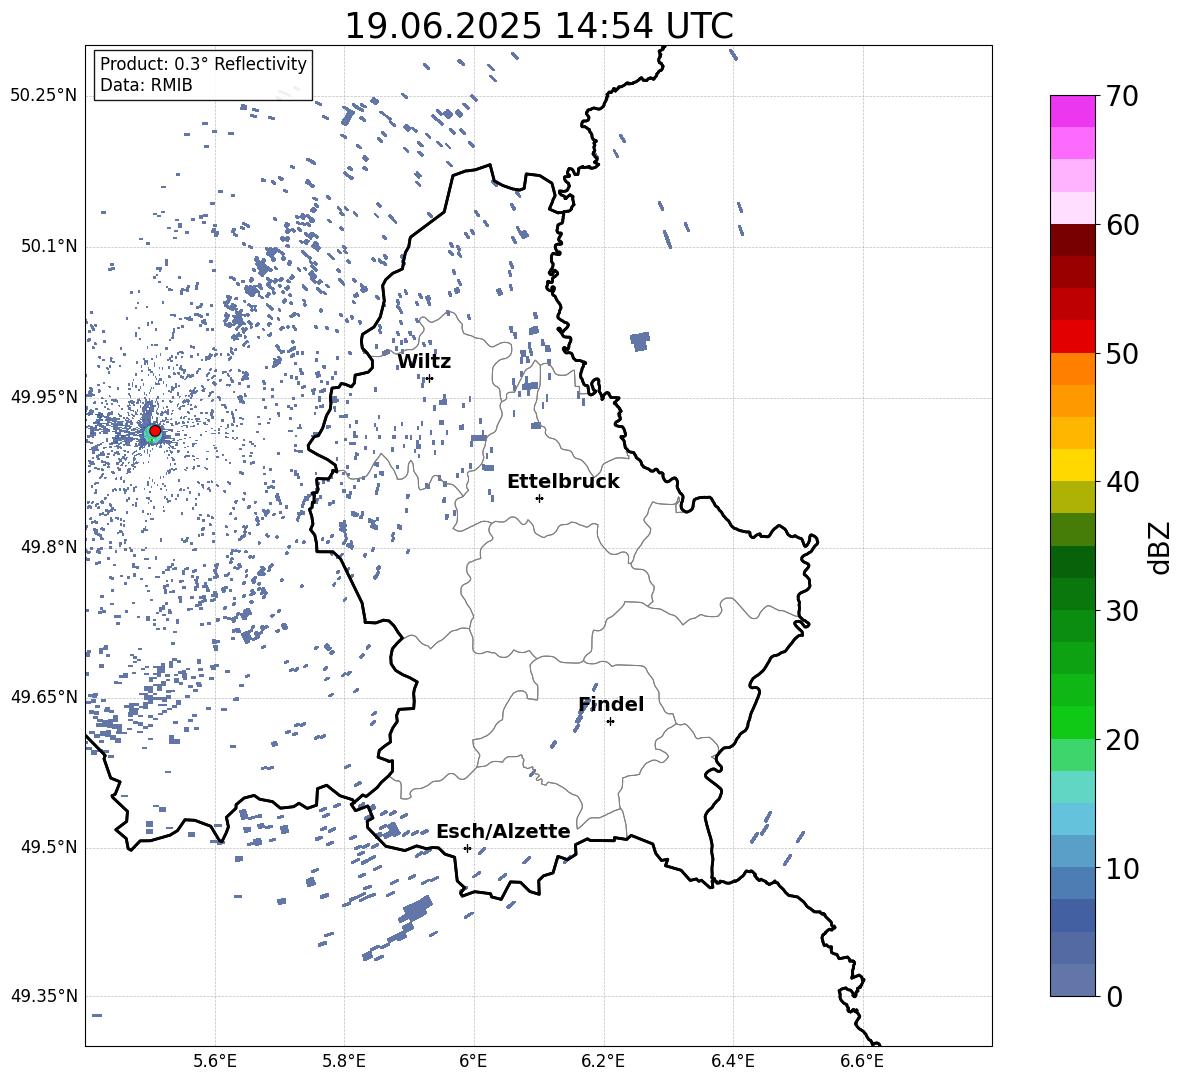The height and width of the screenshot is (1081, 1184).
Task: Click the 5.6°E longitude label
Action: click(215, 1061)
